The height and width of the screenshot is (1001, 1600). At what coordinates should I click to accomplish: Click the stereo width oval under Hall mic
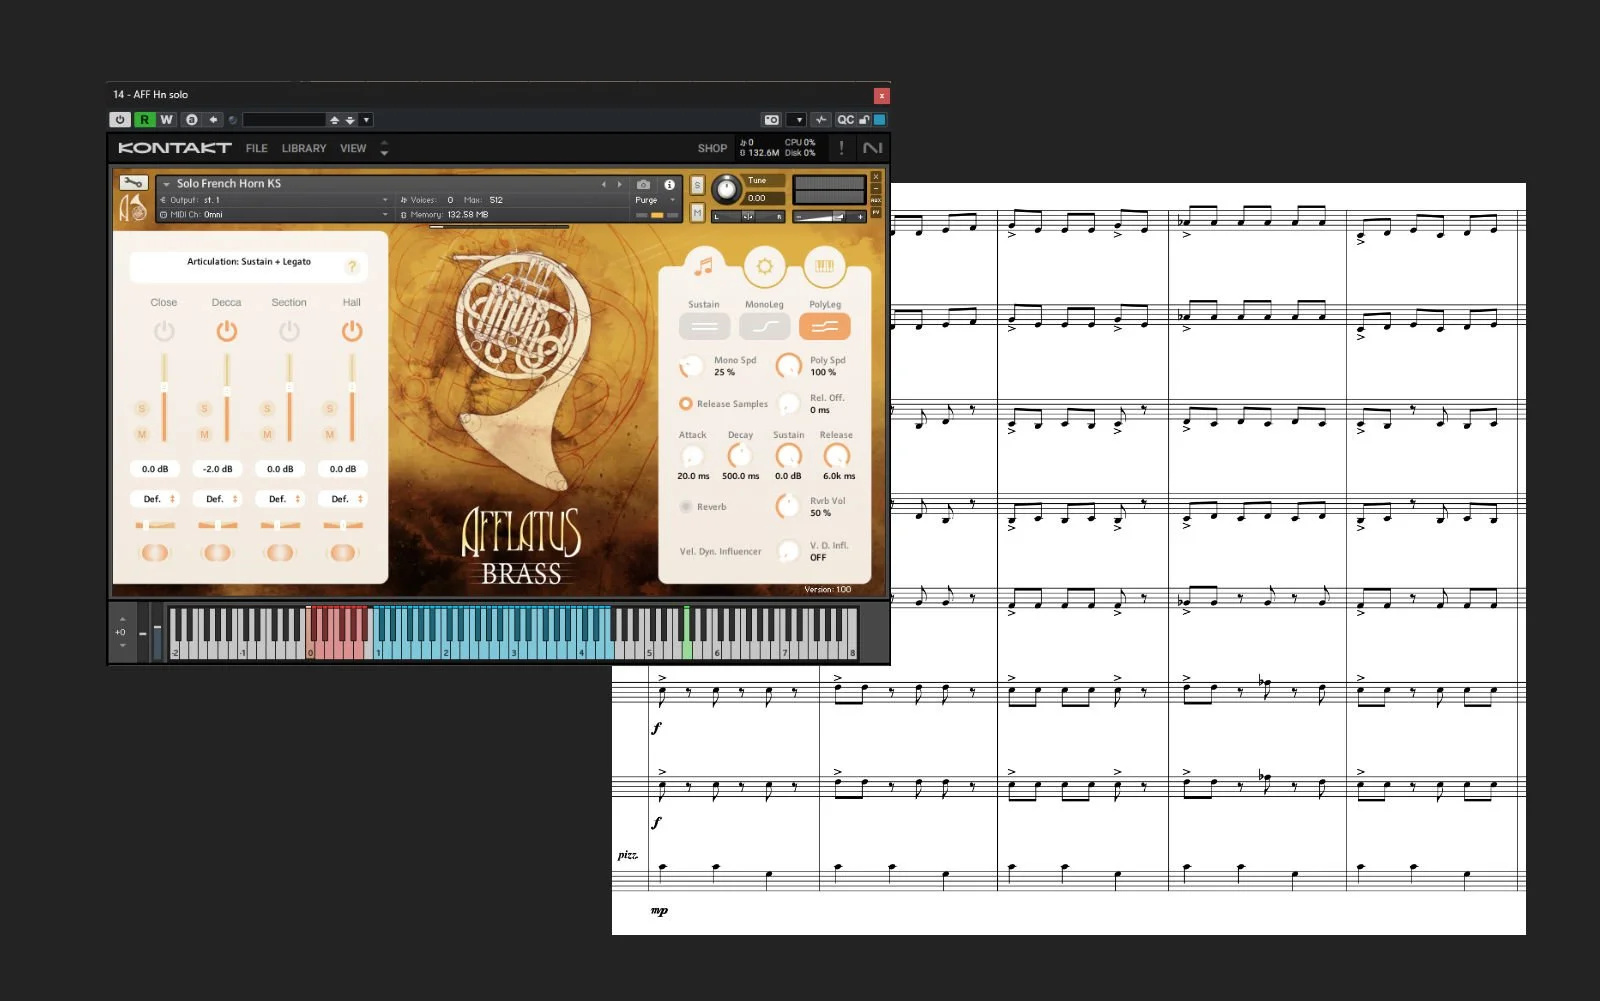[343, 552]
